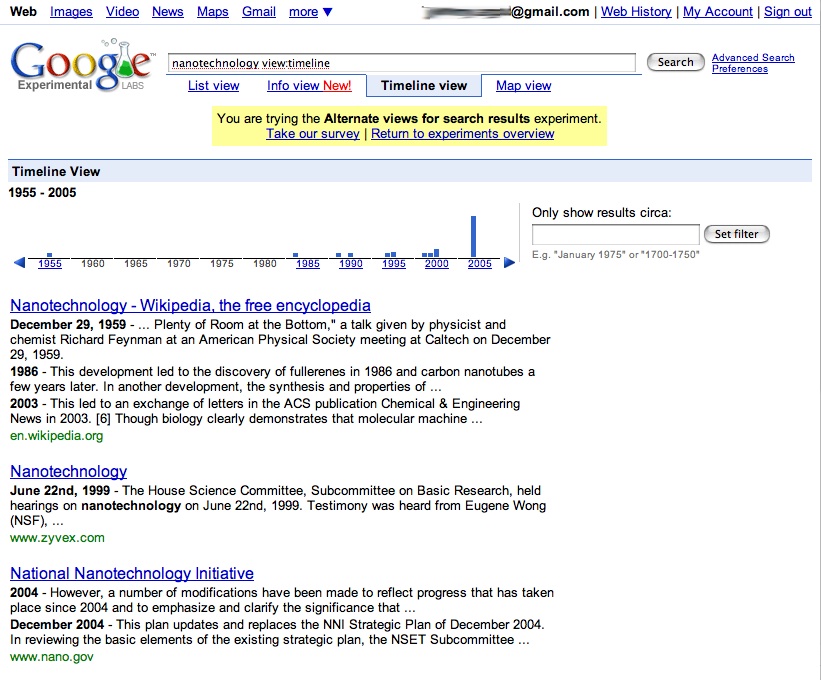821x680 pixels.
Task: Click the www.zyvex.com URL text
Action: coord(57,538)
